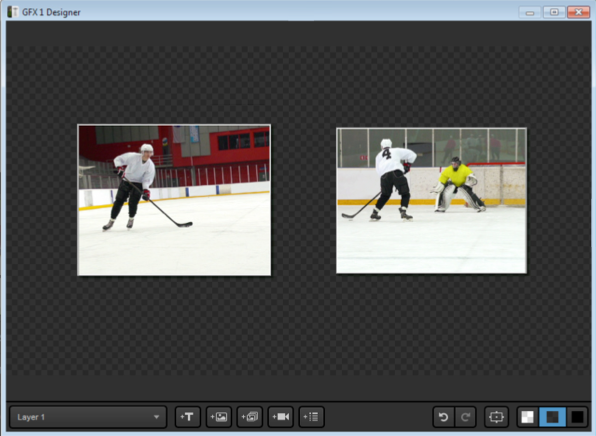Switch canvas background to checkerboard

[x=528, y=417]
